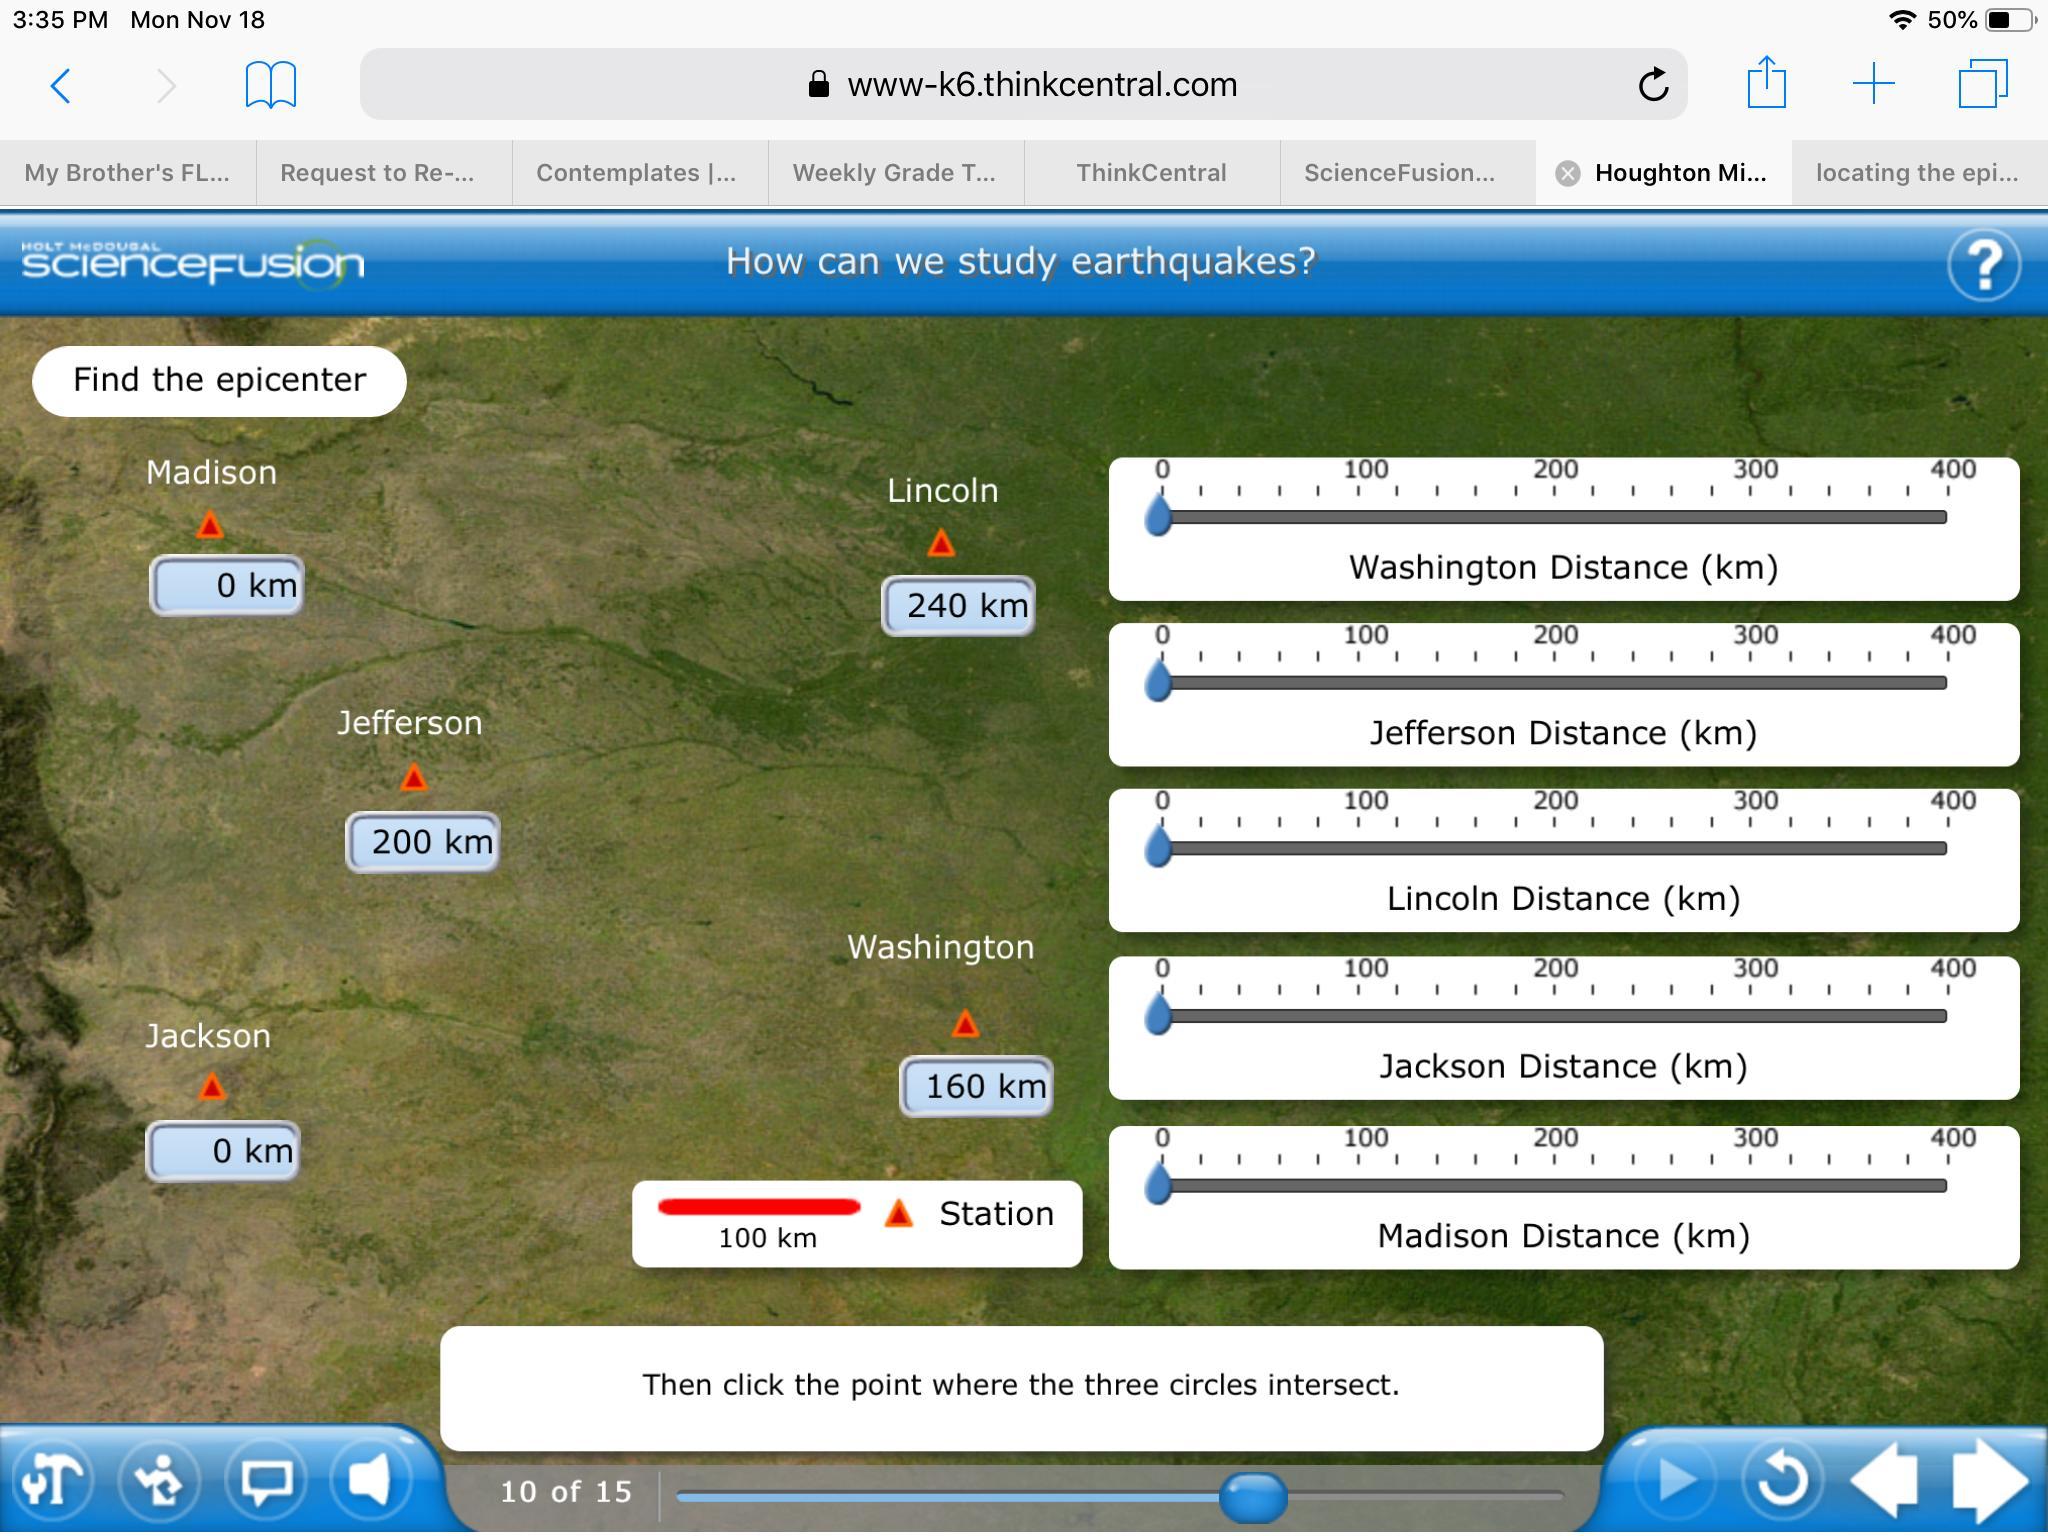Click the Lincoln Distance slider handle

1158,847
